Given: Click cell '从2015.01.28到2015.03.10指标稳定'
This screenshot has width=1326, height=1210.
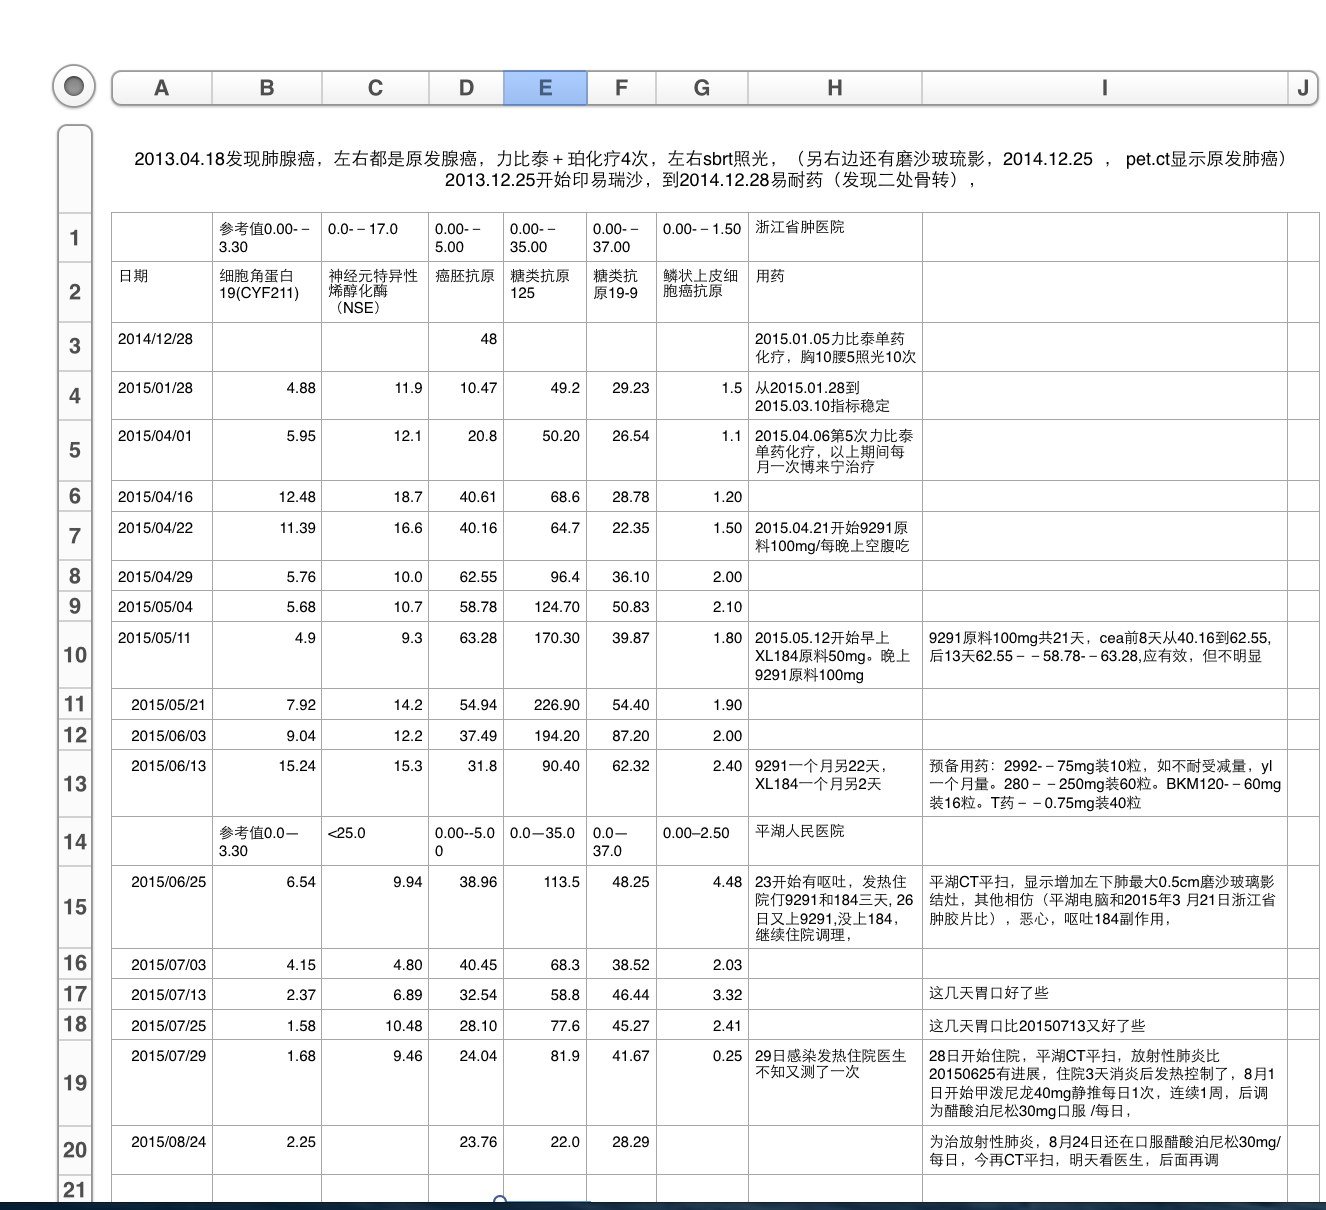Looking at the screenshot, I should pyautogui.click(x=835, y=396).
